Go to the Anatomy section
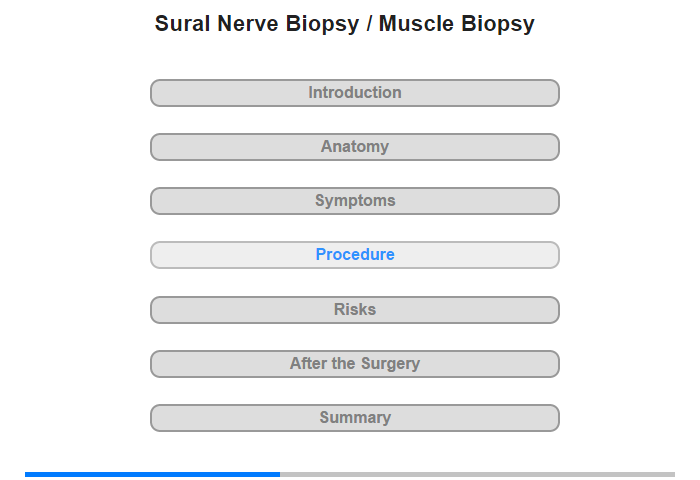Viewport: 700px width, 480px height. click(354, 147)
